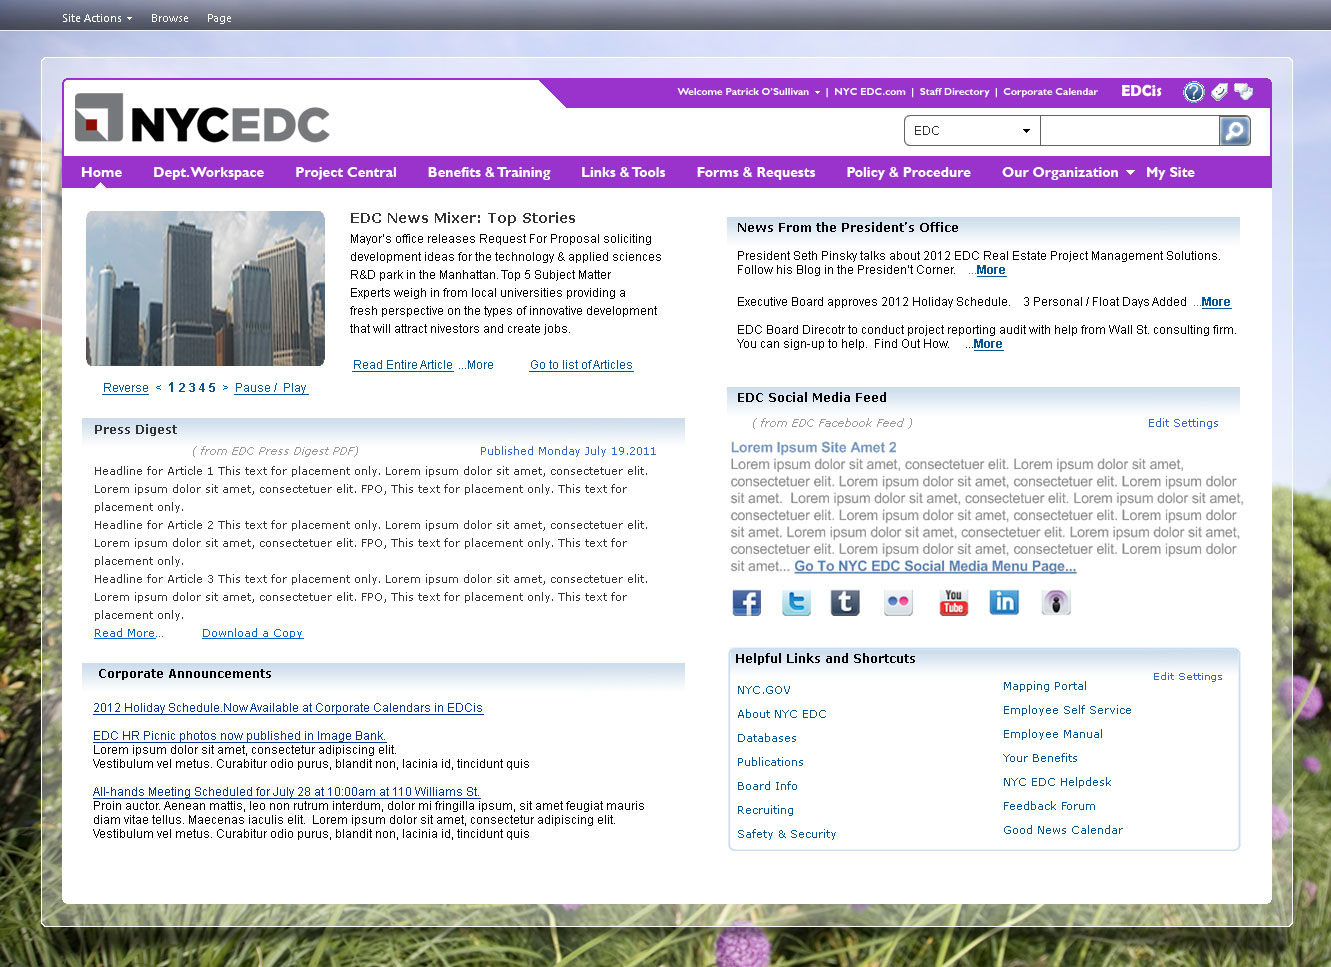
Task: Open Databases helpful link
Action: (x=767, y=738)
